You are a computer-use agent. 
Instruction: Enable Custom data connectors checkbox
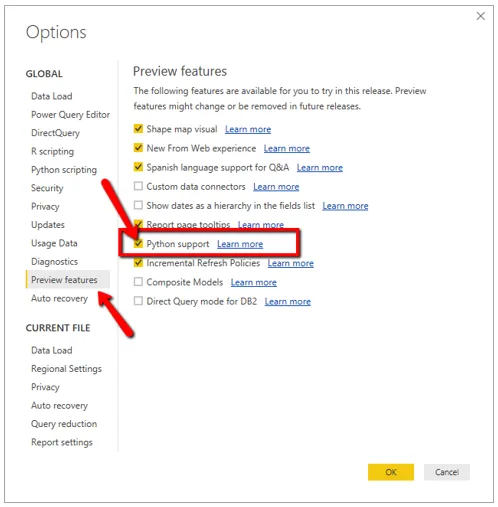138,186
